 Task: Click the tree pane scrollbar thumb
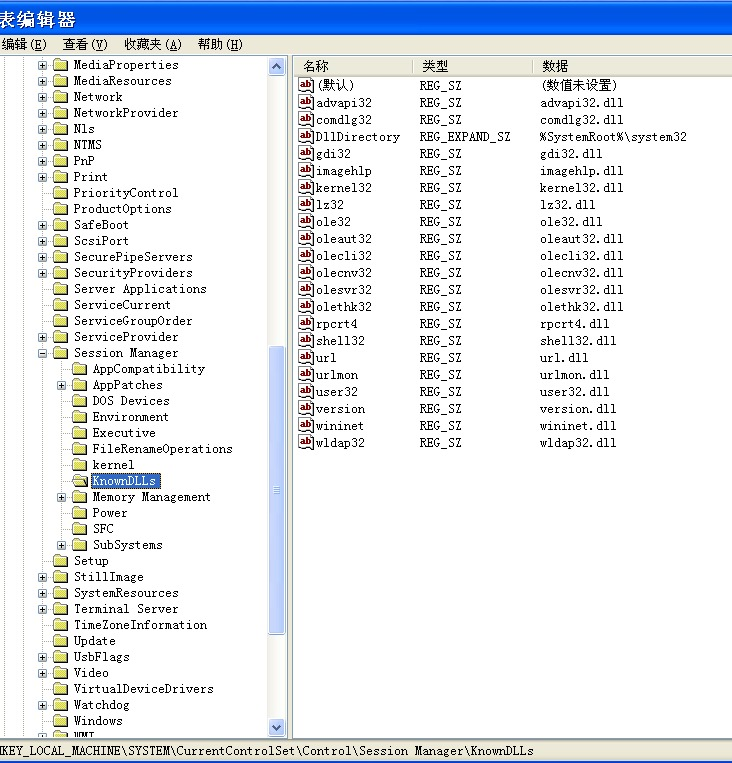[x=276, y=490]
